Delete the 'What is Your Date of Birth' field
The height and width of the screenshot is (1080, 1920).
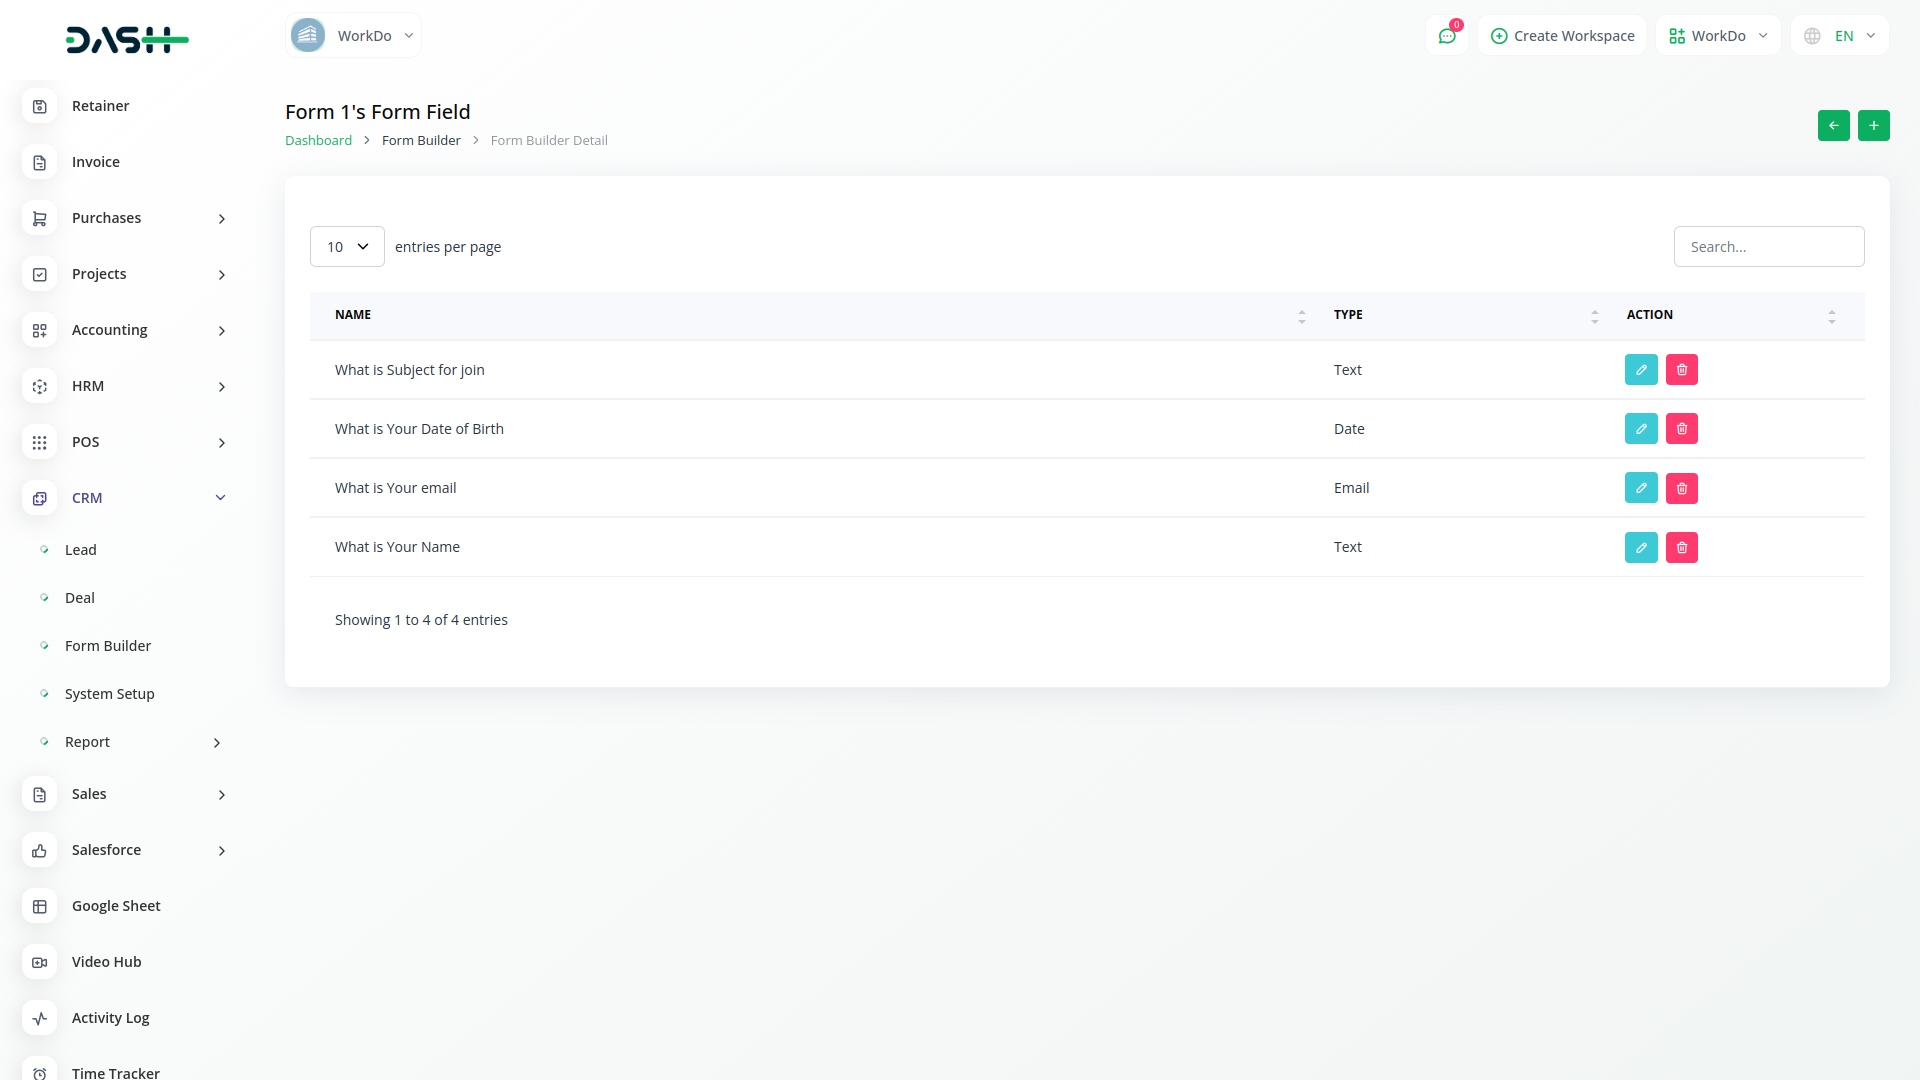(x=1682, y=429)
